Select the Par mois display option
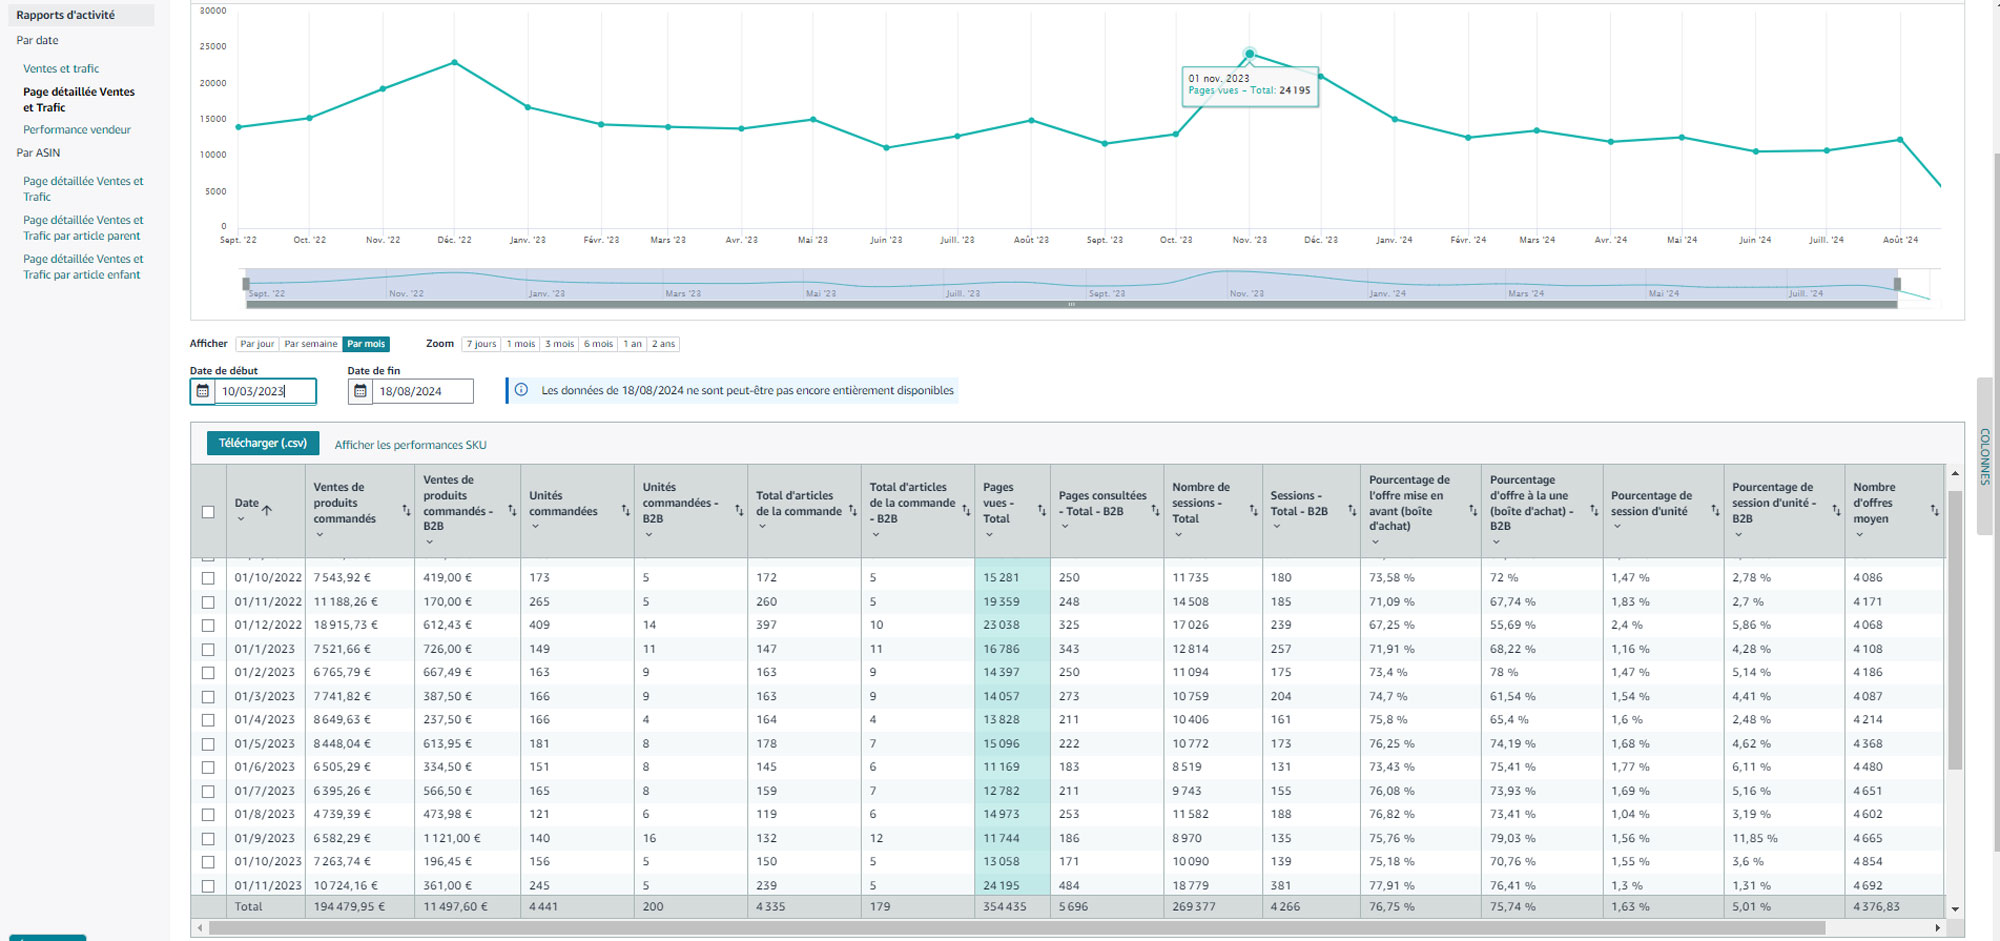2000x941 pixels. [366, 344]
